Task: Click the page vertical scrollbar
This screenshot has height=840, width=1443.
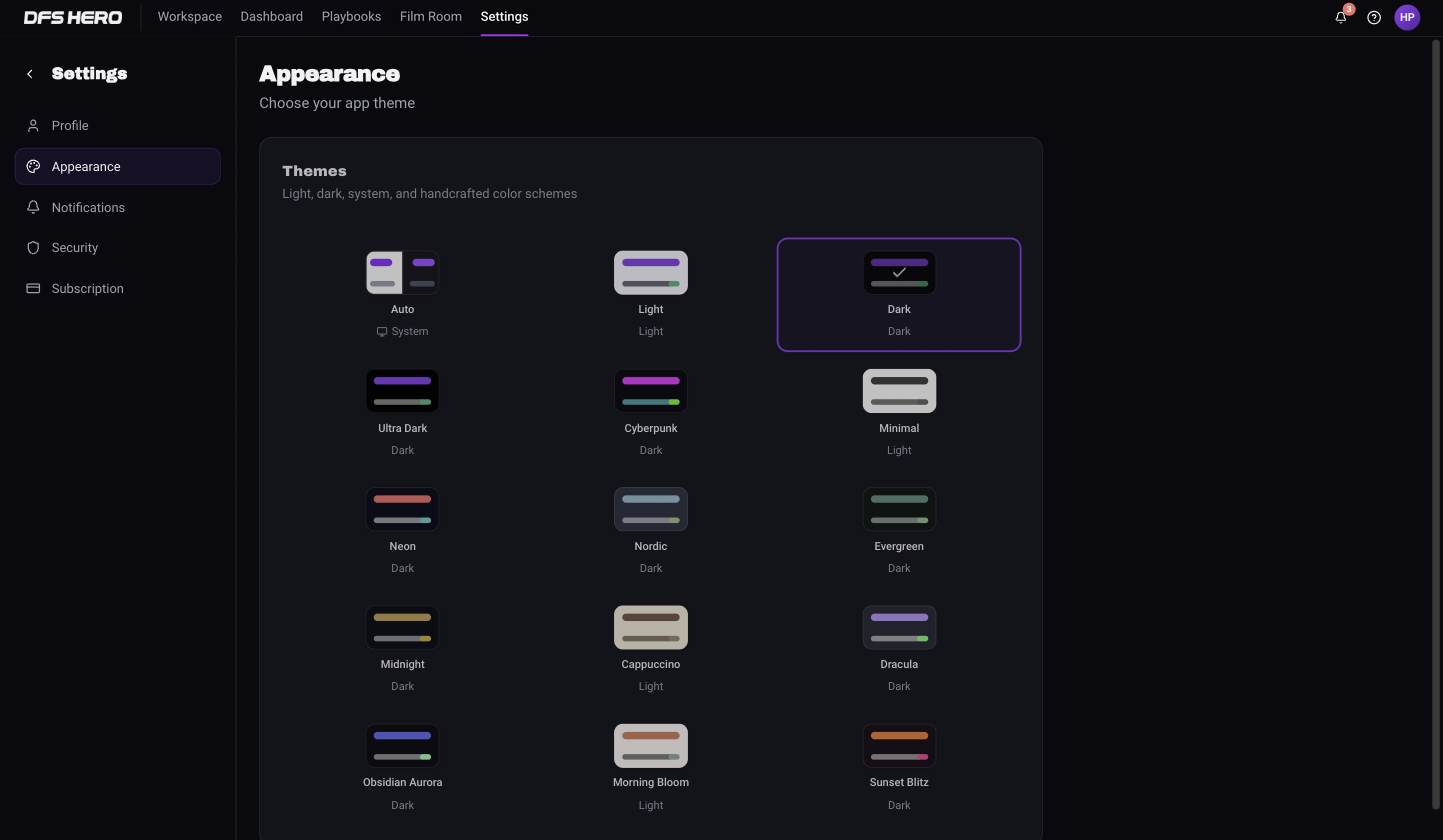Action: click(1437, 425)
